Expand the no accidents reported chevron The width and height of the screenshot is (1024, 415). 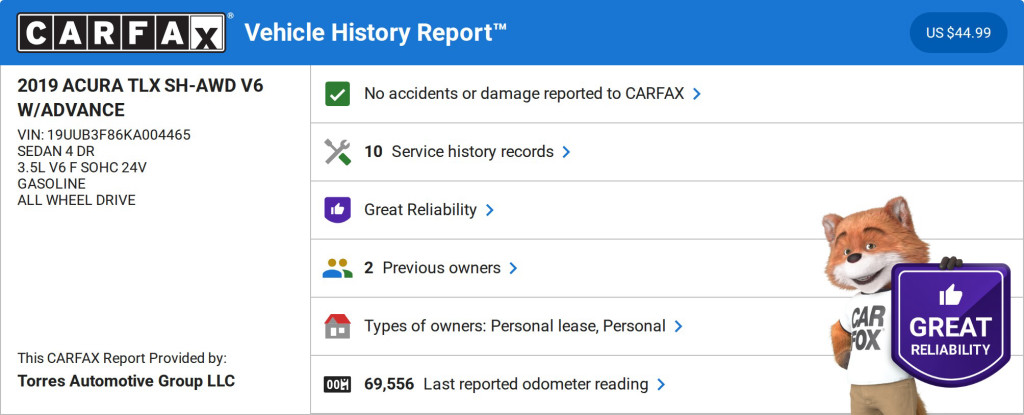click(697, 94)
